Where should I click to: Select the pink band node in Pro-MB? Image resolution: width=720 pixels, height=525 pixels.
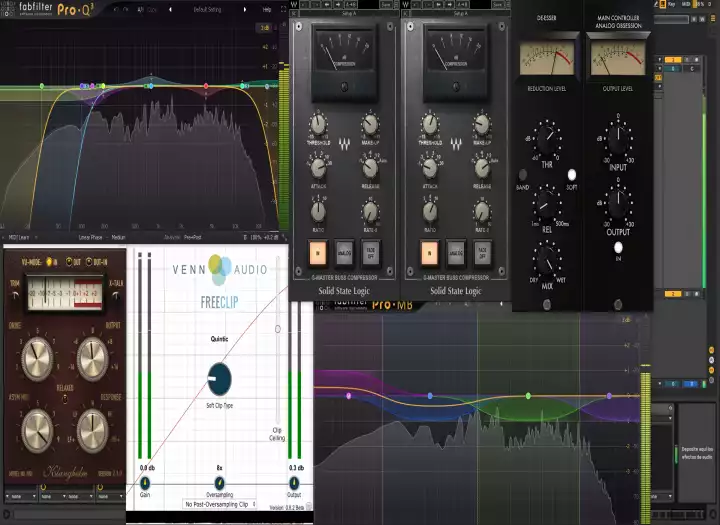coord(349,395)
